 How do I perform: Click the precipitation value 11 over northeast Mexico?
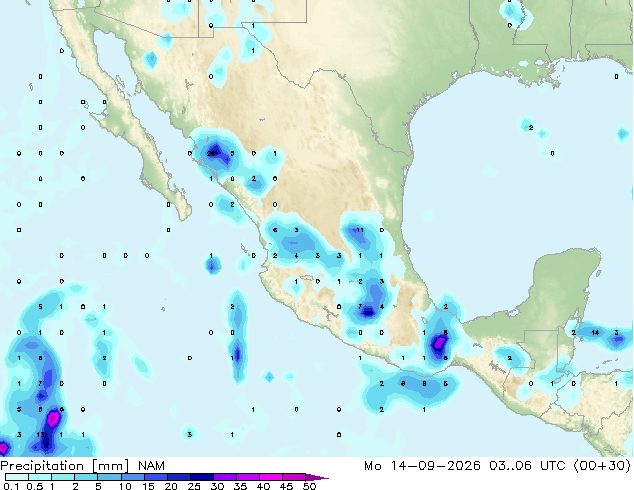[x=360, y=230]
